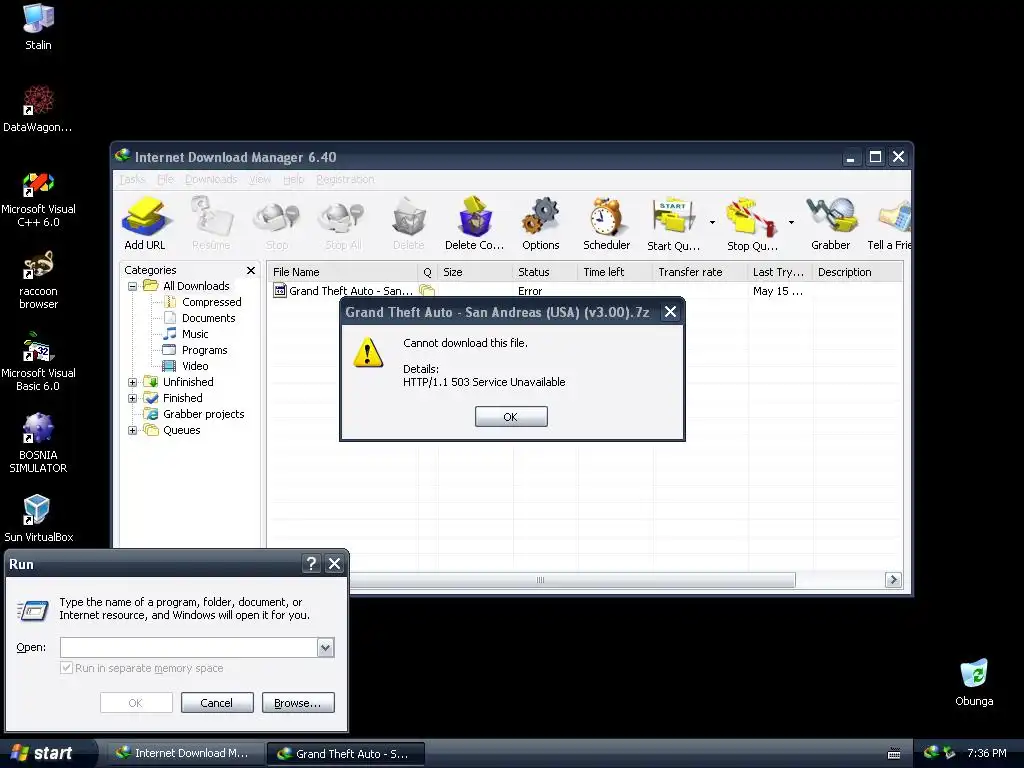Expand the Finished tree node

pyautogui.click(x=133, y=398)
